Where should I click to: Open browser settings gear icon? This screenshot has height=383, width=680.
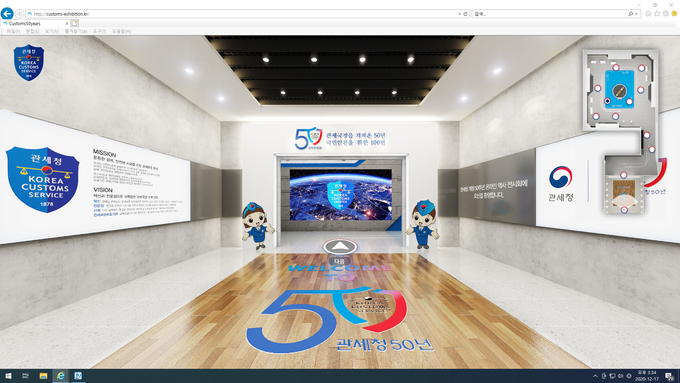pyautogui.click(x=666, y=14)
